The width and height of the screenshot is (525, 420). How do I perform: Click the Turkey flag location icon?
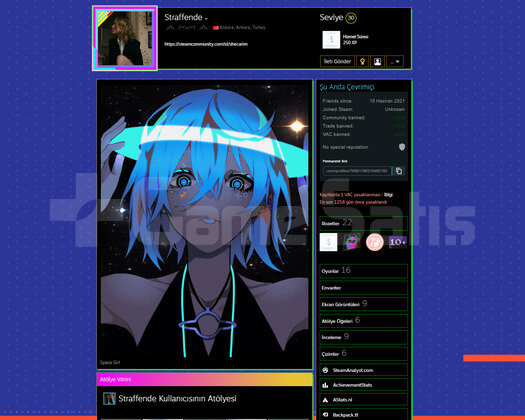[x=216, y=27]
